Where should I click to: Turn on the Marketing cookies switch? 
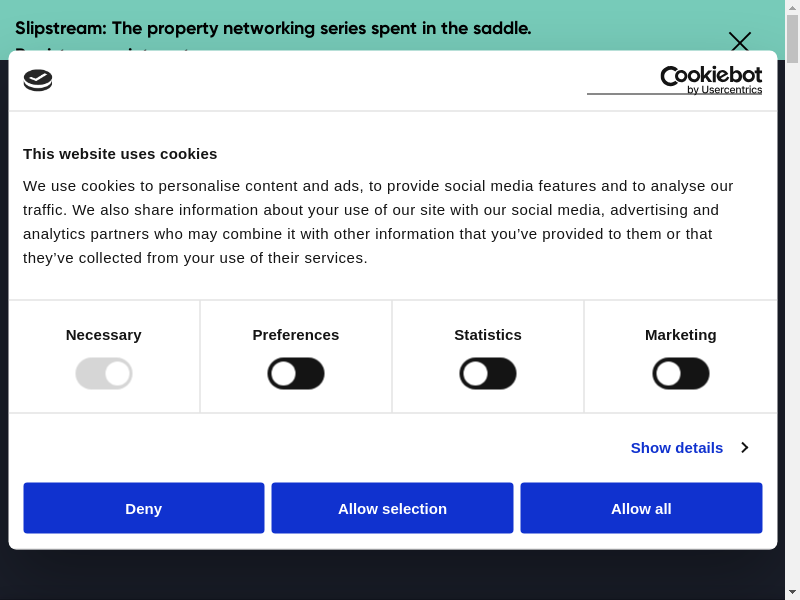click(681, 374)
